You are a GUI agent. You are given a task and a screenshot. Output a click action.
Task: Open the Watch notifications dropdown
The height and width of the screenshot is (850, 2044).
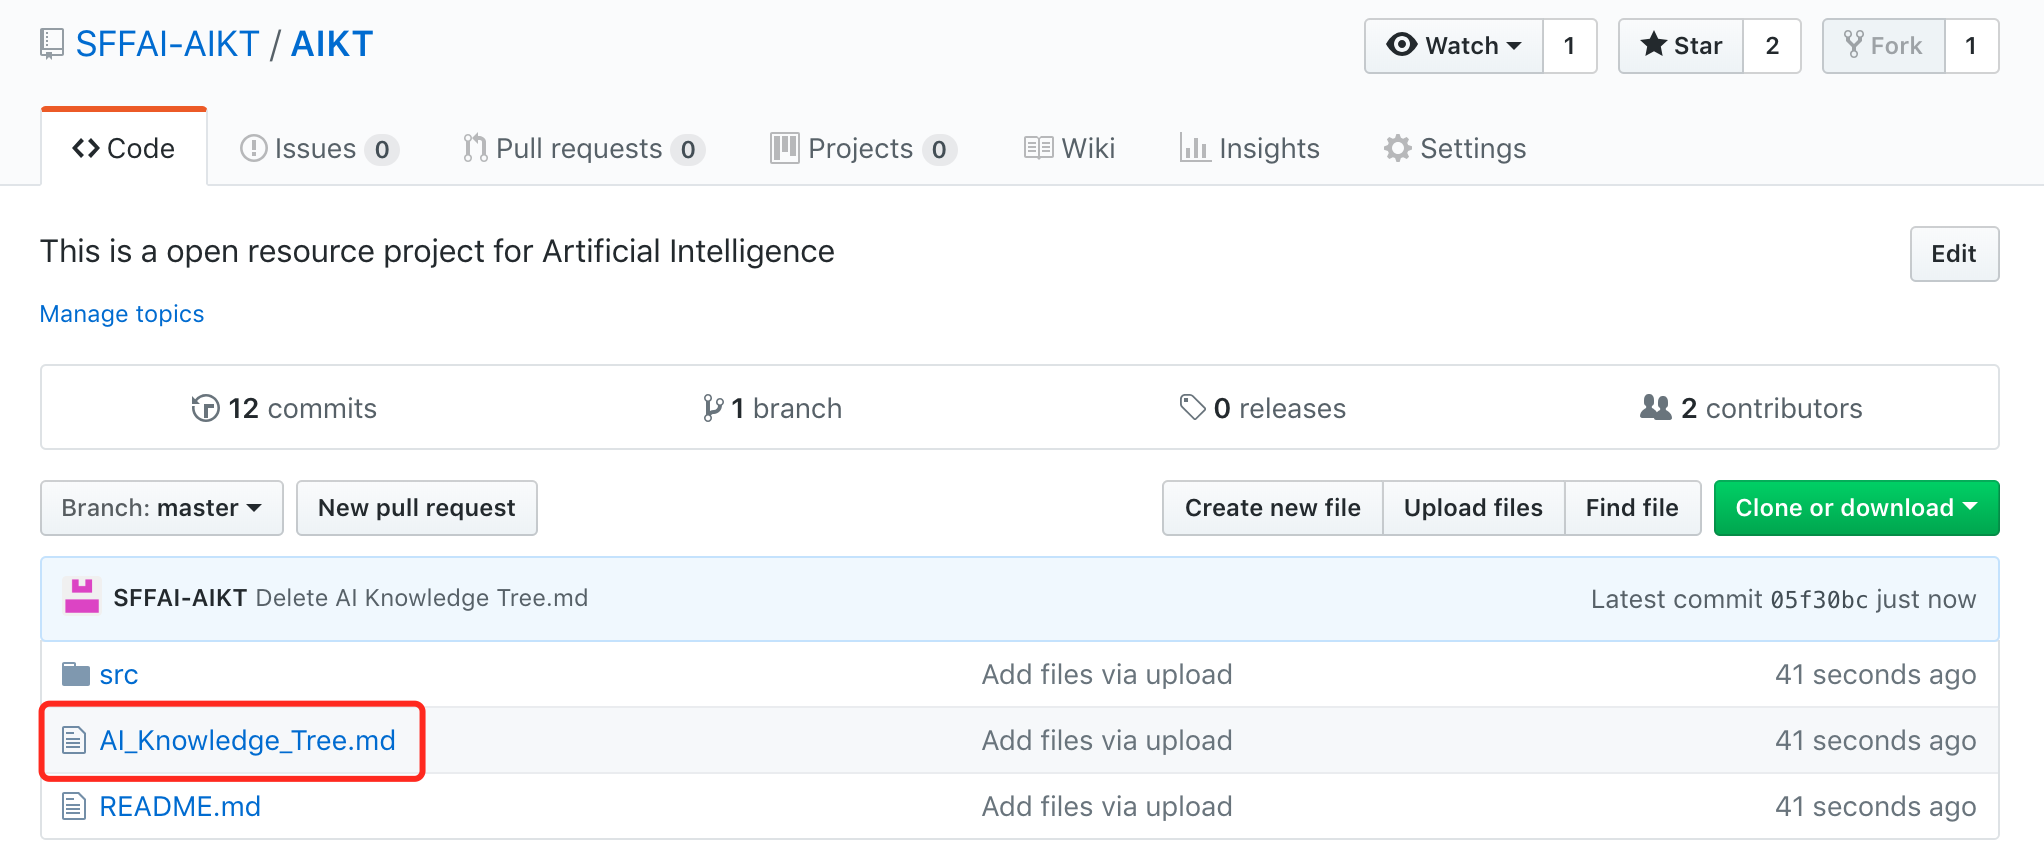pos(1454,46)
